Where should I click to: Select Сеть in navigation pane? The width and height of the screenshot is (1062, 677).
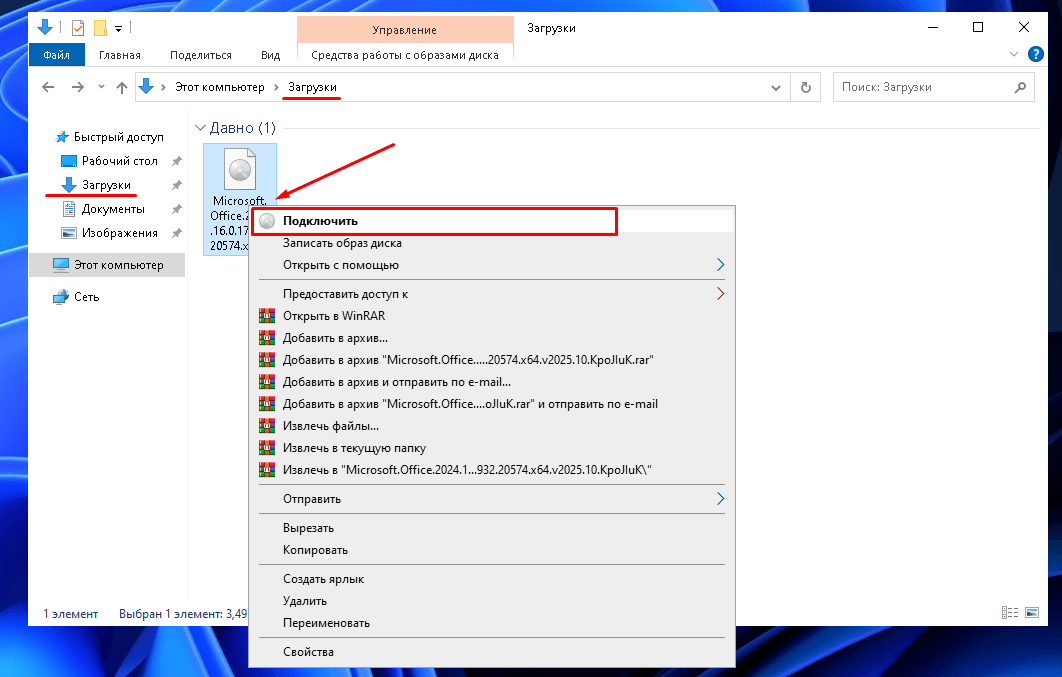coord(76,297)
